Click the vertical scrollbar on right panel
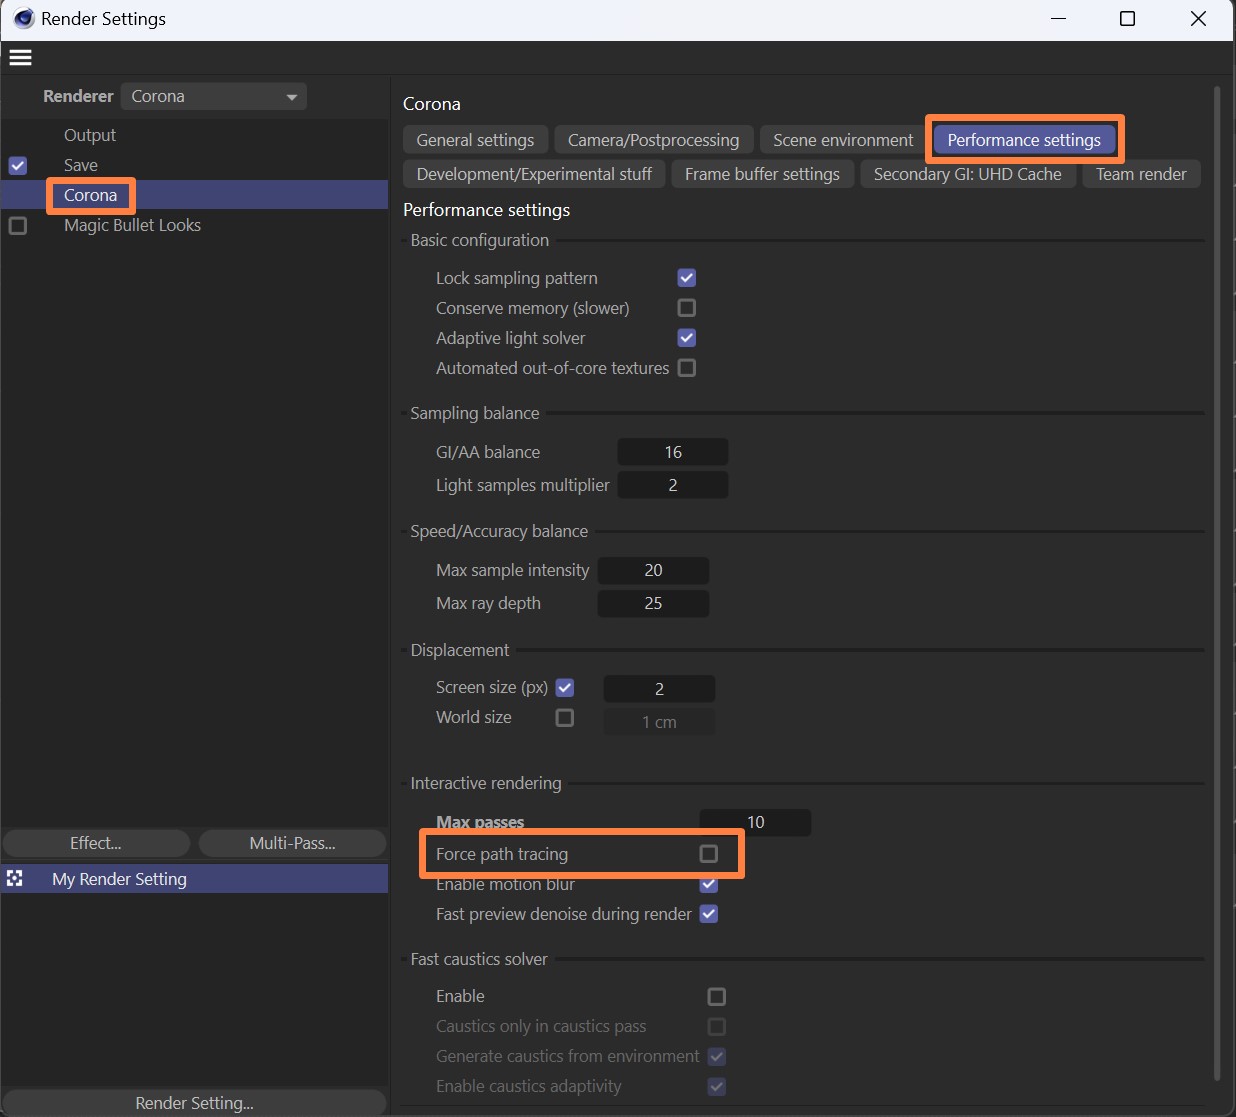Screen dimensions: 1236x1117 [x=1217, y=580]
